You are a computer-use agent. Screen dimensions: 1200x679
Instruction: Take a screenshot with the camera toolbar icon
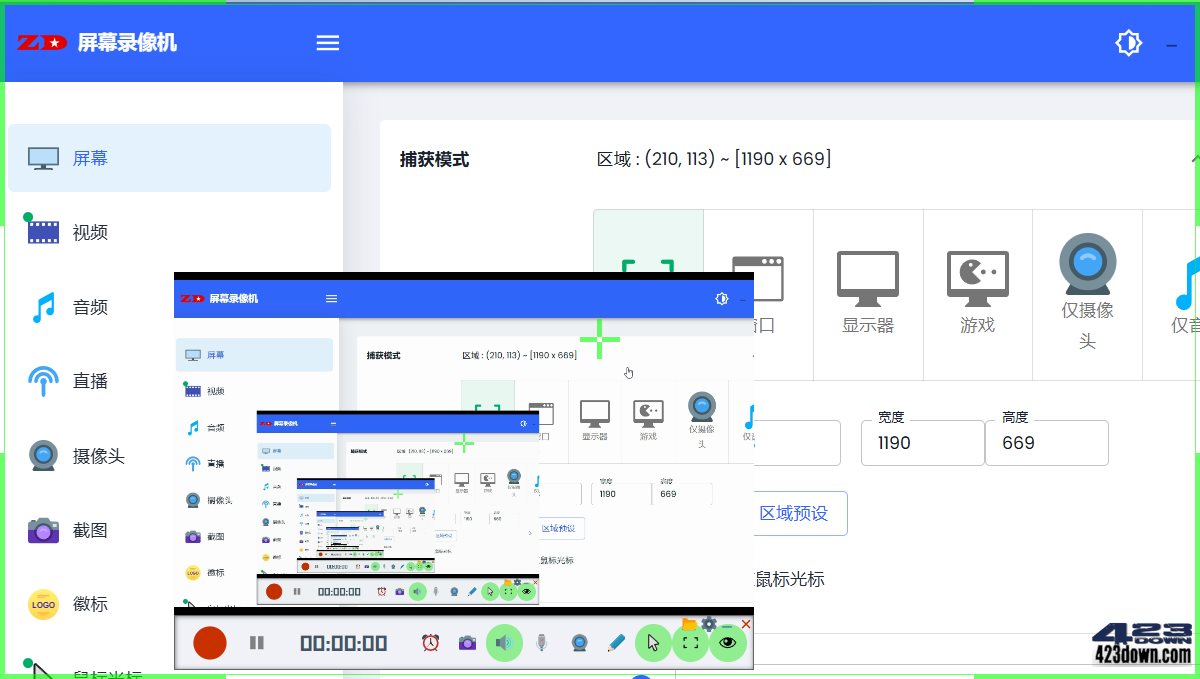click(x=467, y=643)
